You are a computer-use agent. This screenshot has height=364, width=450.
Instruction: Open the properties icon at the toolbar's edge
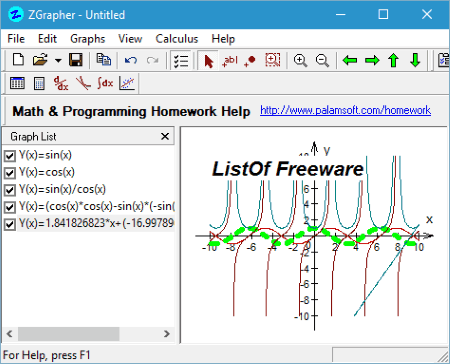[443, 61]
